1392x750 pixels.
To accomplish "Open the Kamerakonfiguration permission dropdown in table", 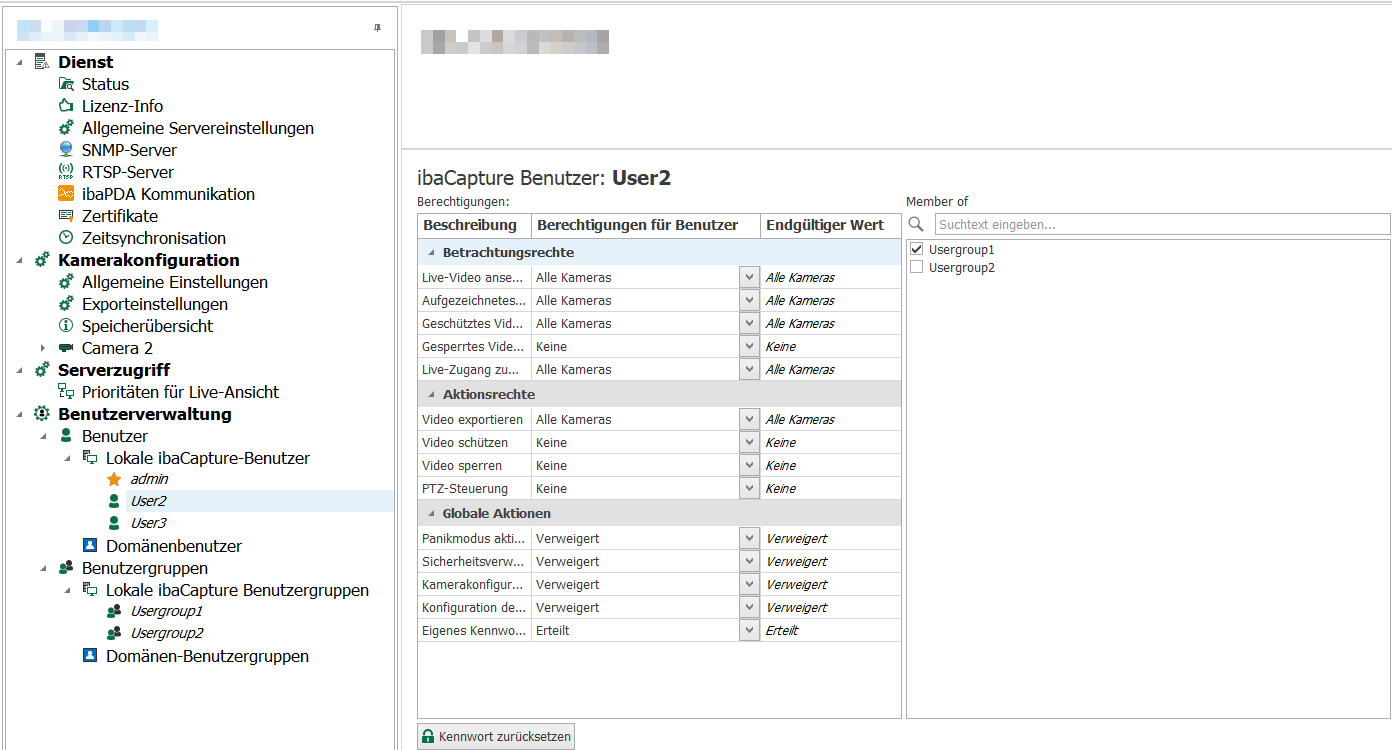I will (749, 584).
